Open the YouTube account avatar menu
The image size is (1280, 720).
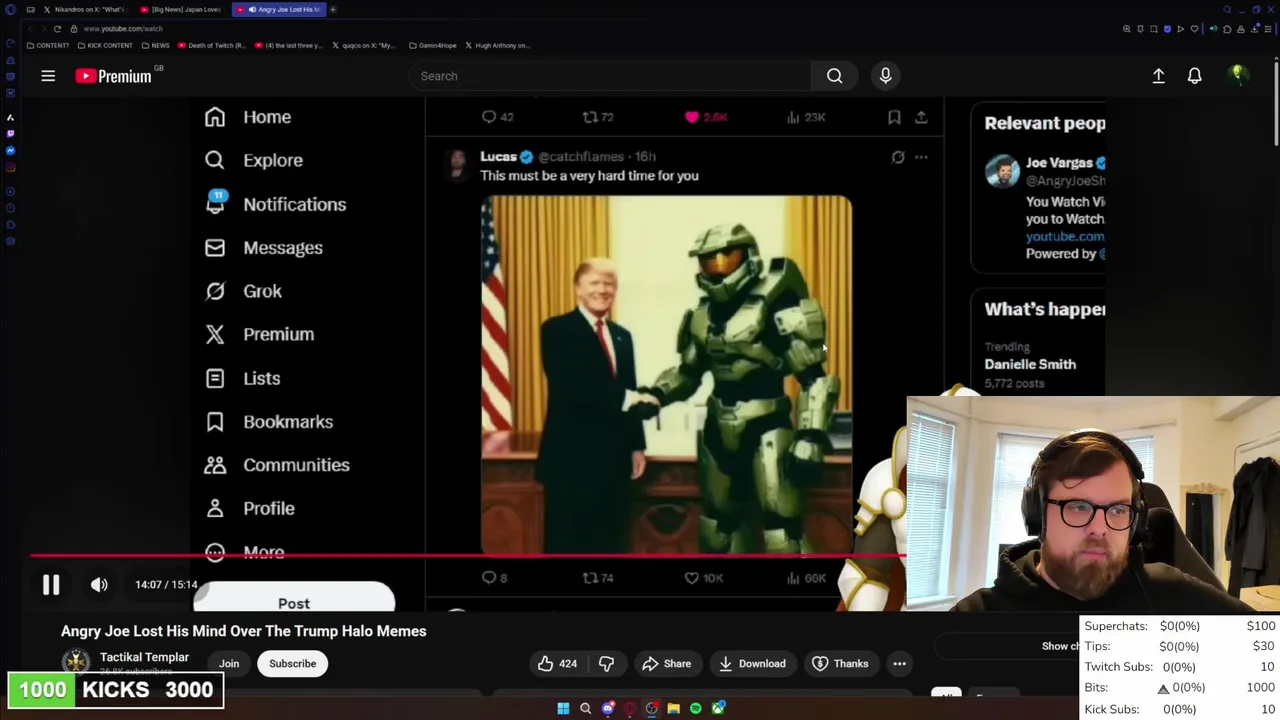[x=1237, y=75]
